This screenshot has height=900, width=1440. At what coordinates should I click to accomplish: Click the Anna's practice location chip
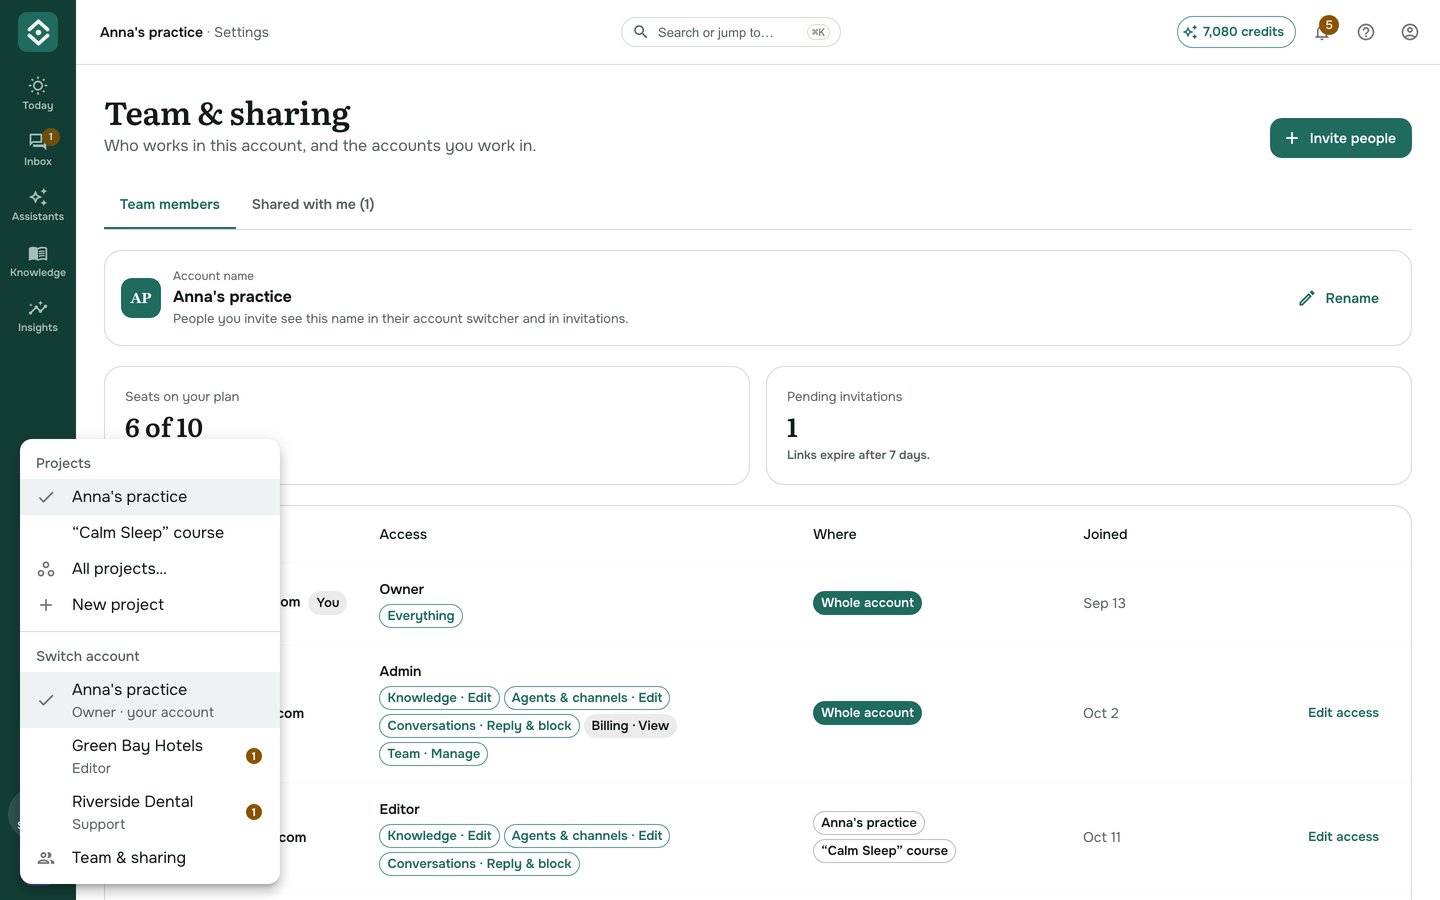[x=869, y=823]
